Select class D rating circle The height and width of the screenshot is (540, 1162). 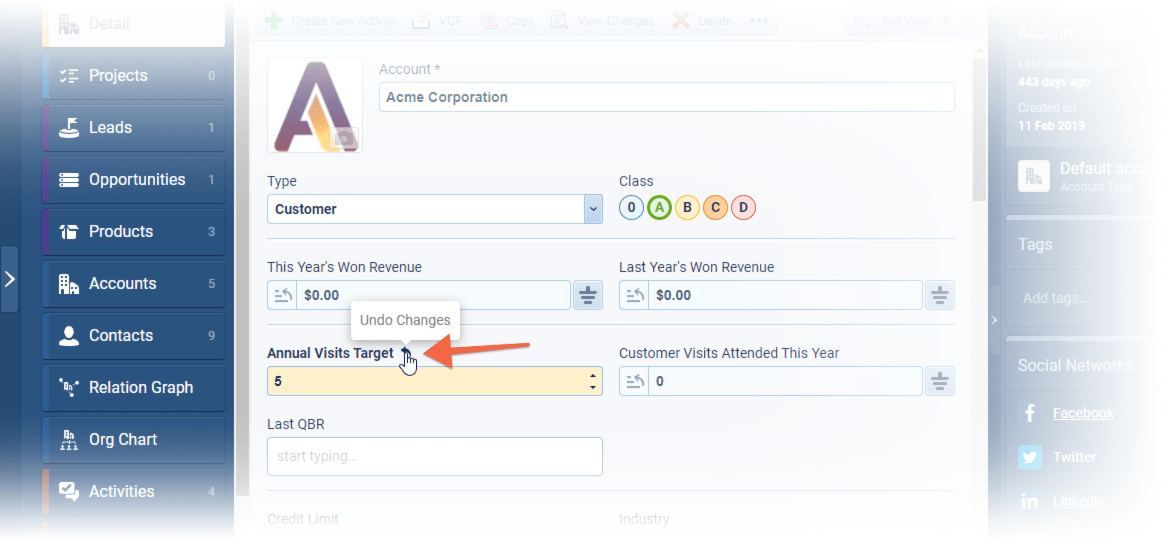pyautogui.click(x=742, y=208)
